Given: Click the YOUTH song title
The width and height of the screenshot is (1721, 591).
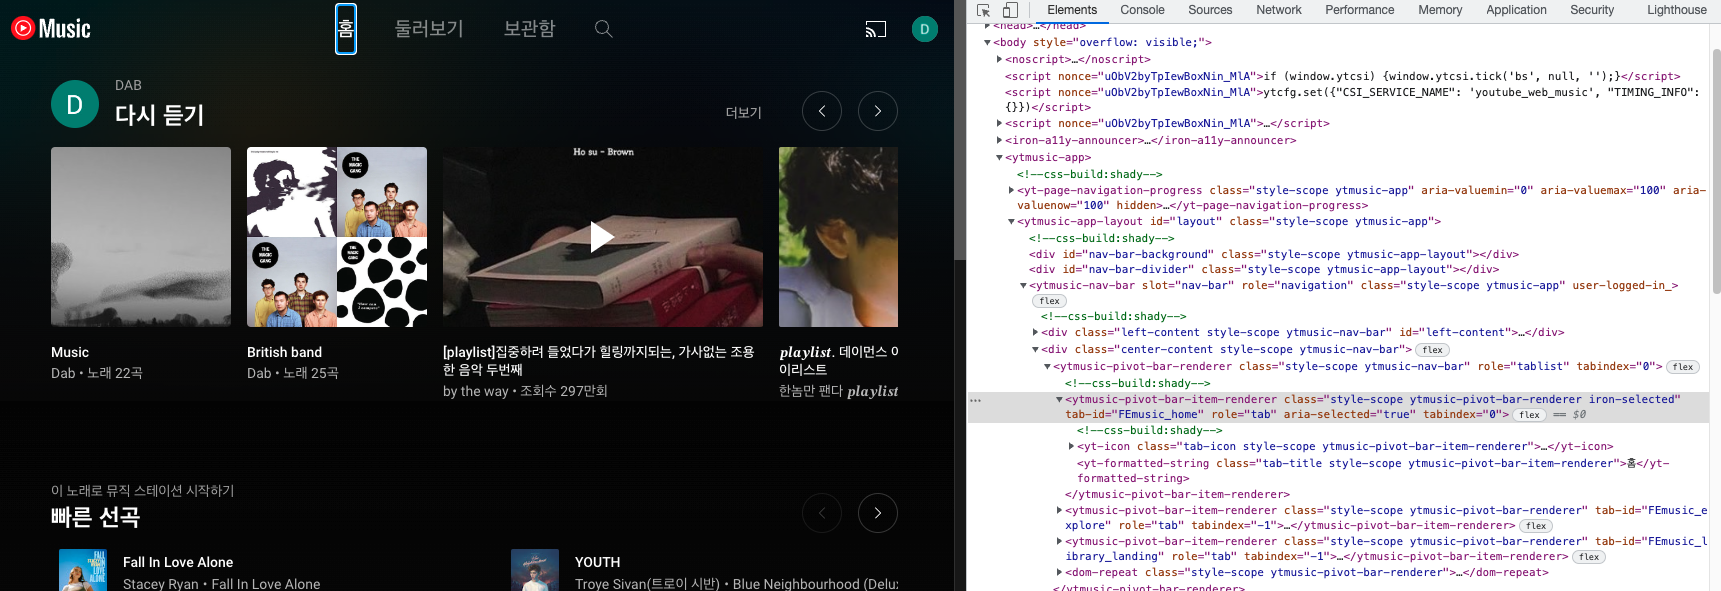Looking at the screenshot, I should (x=598, y=562).
